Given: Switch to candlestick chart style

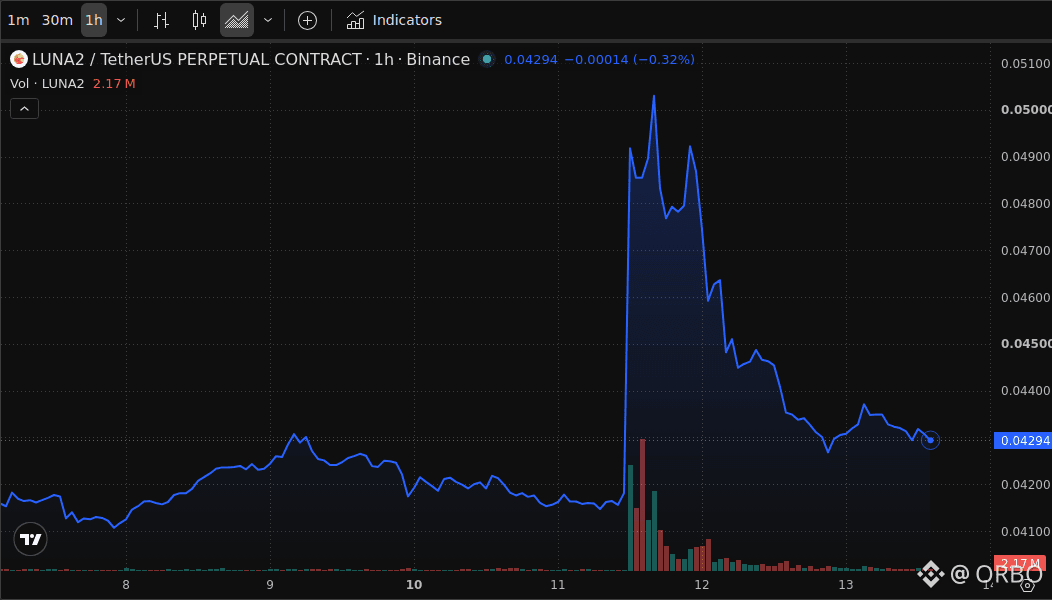Looking at the screenshot, I should [x=199, y=20].
